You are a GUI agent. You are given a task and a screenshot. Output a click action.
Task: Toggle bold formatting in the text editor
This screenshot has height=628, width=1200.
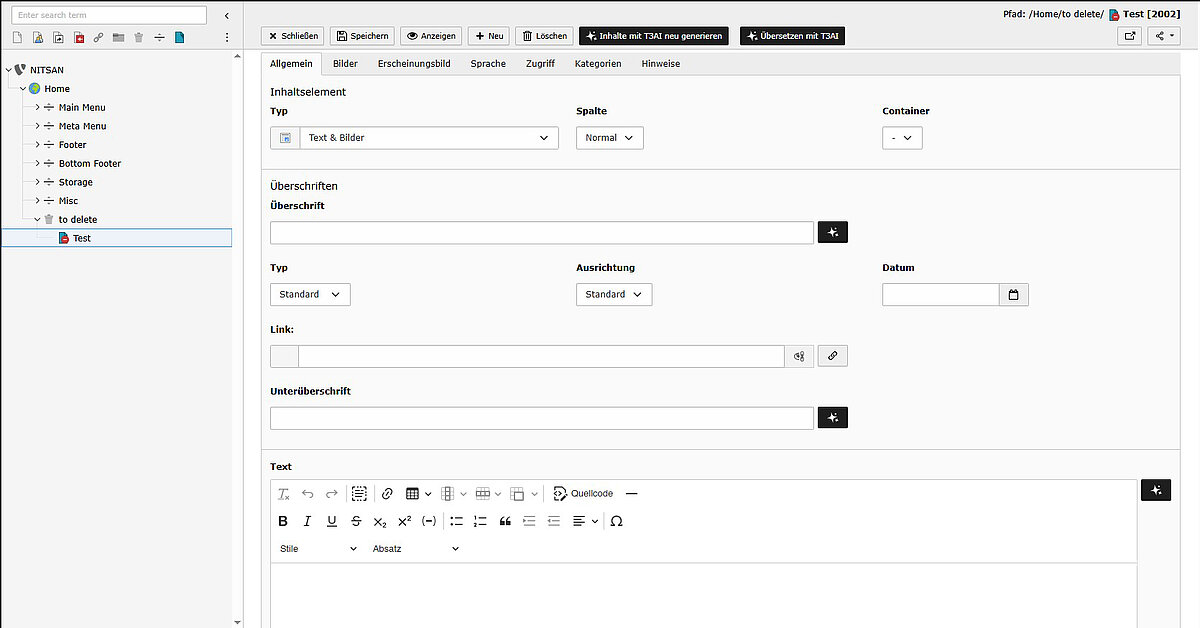(x=283, y=521)
